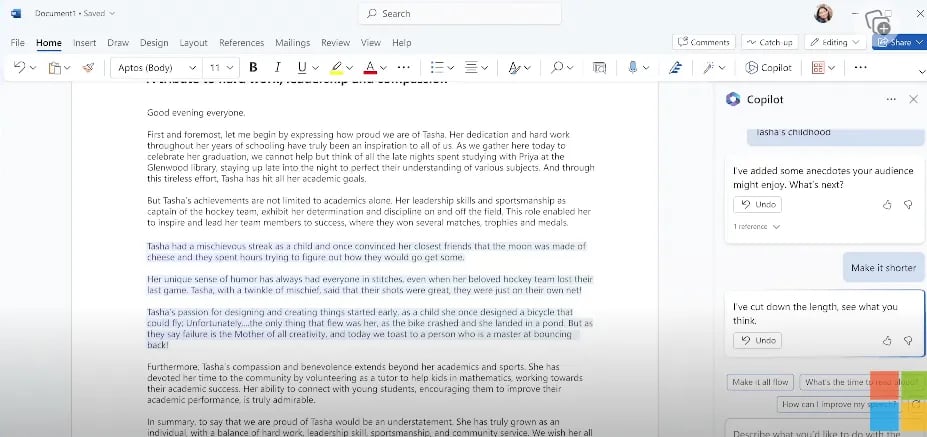Image resolution: width=927 pixels, height=437 pixels.
Task: Switch to the References tab
Action: (x=241, y=43)
